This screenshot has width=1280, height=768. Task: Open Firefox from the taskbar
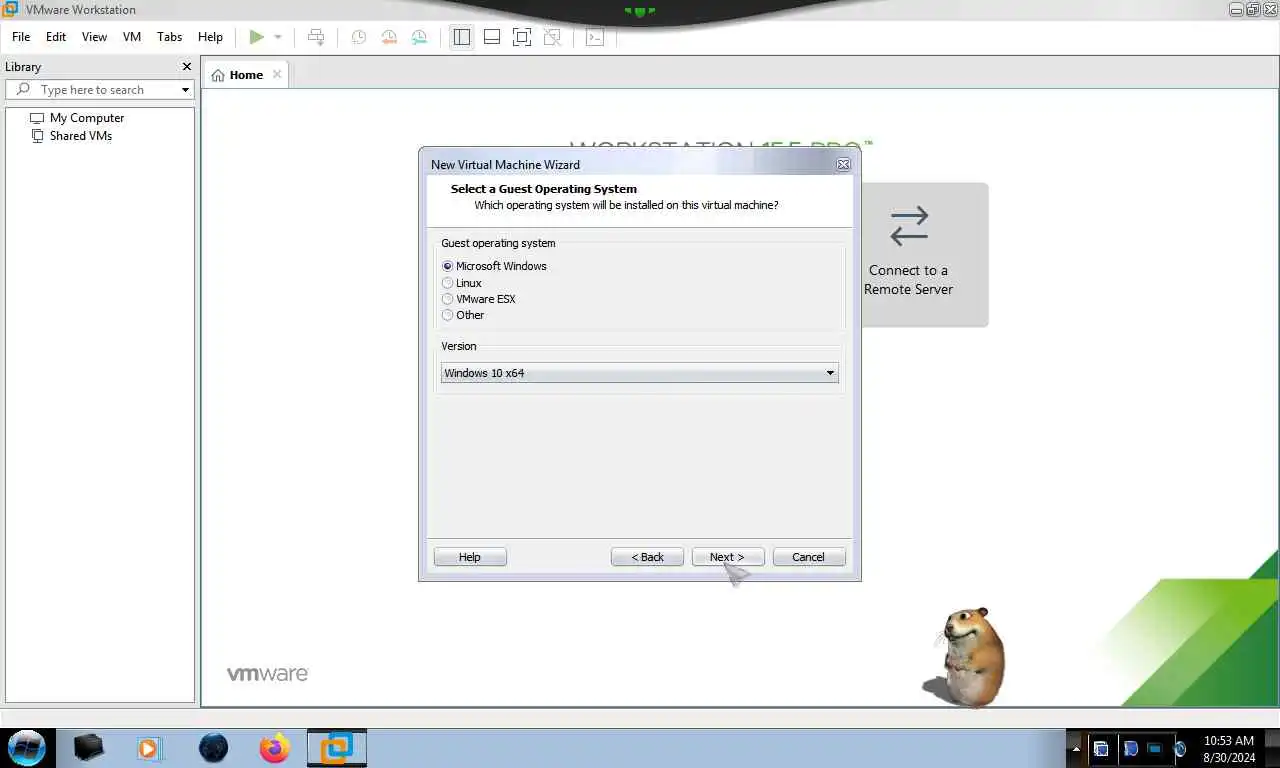coord(274,747)
